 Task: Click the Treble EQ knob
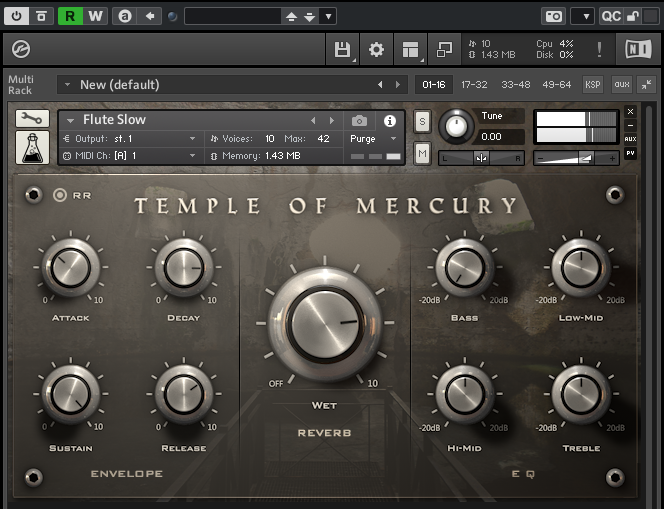coord(581,394)
